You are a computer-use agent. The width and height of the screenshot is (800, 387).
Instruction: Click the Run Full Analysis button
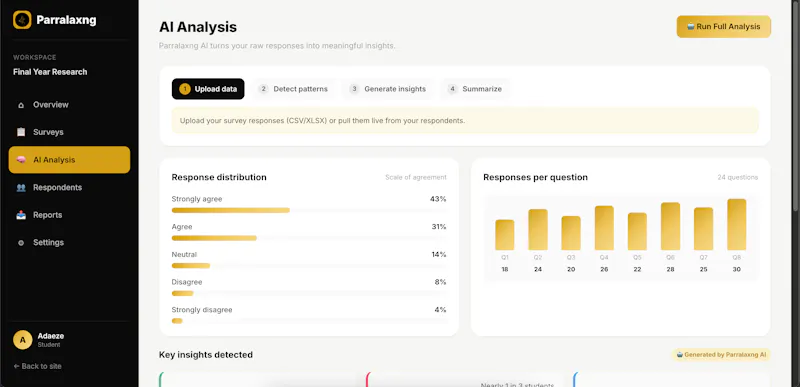click(x=723, y=27)
